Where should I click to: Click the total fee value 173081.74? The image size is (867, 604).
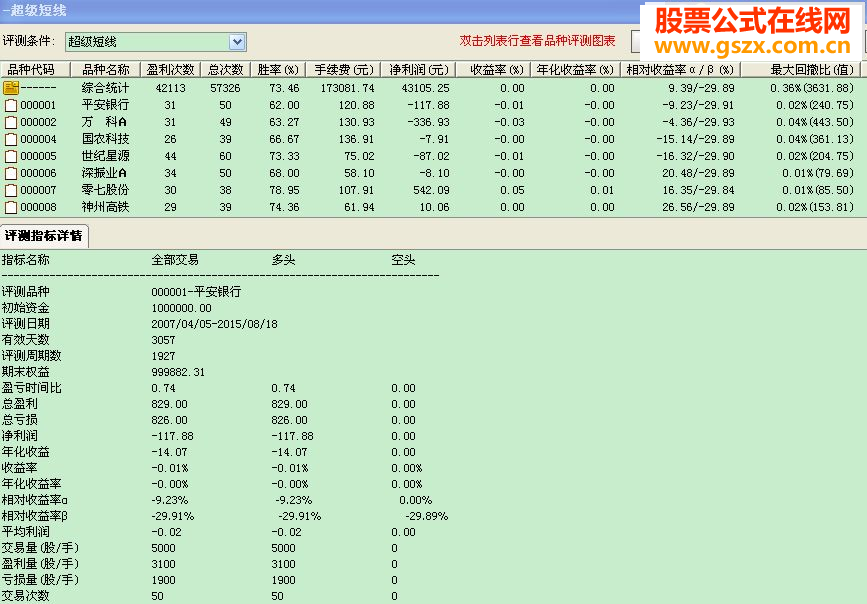pyautogui.click(x=347, y=88)
